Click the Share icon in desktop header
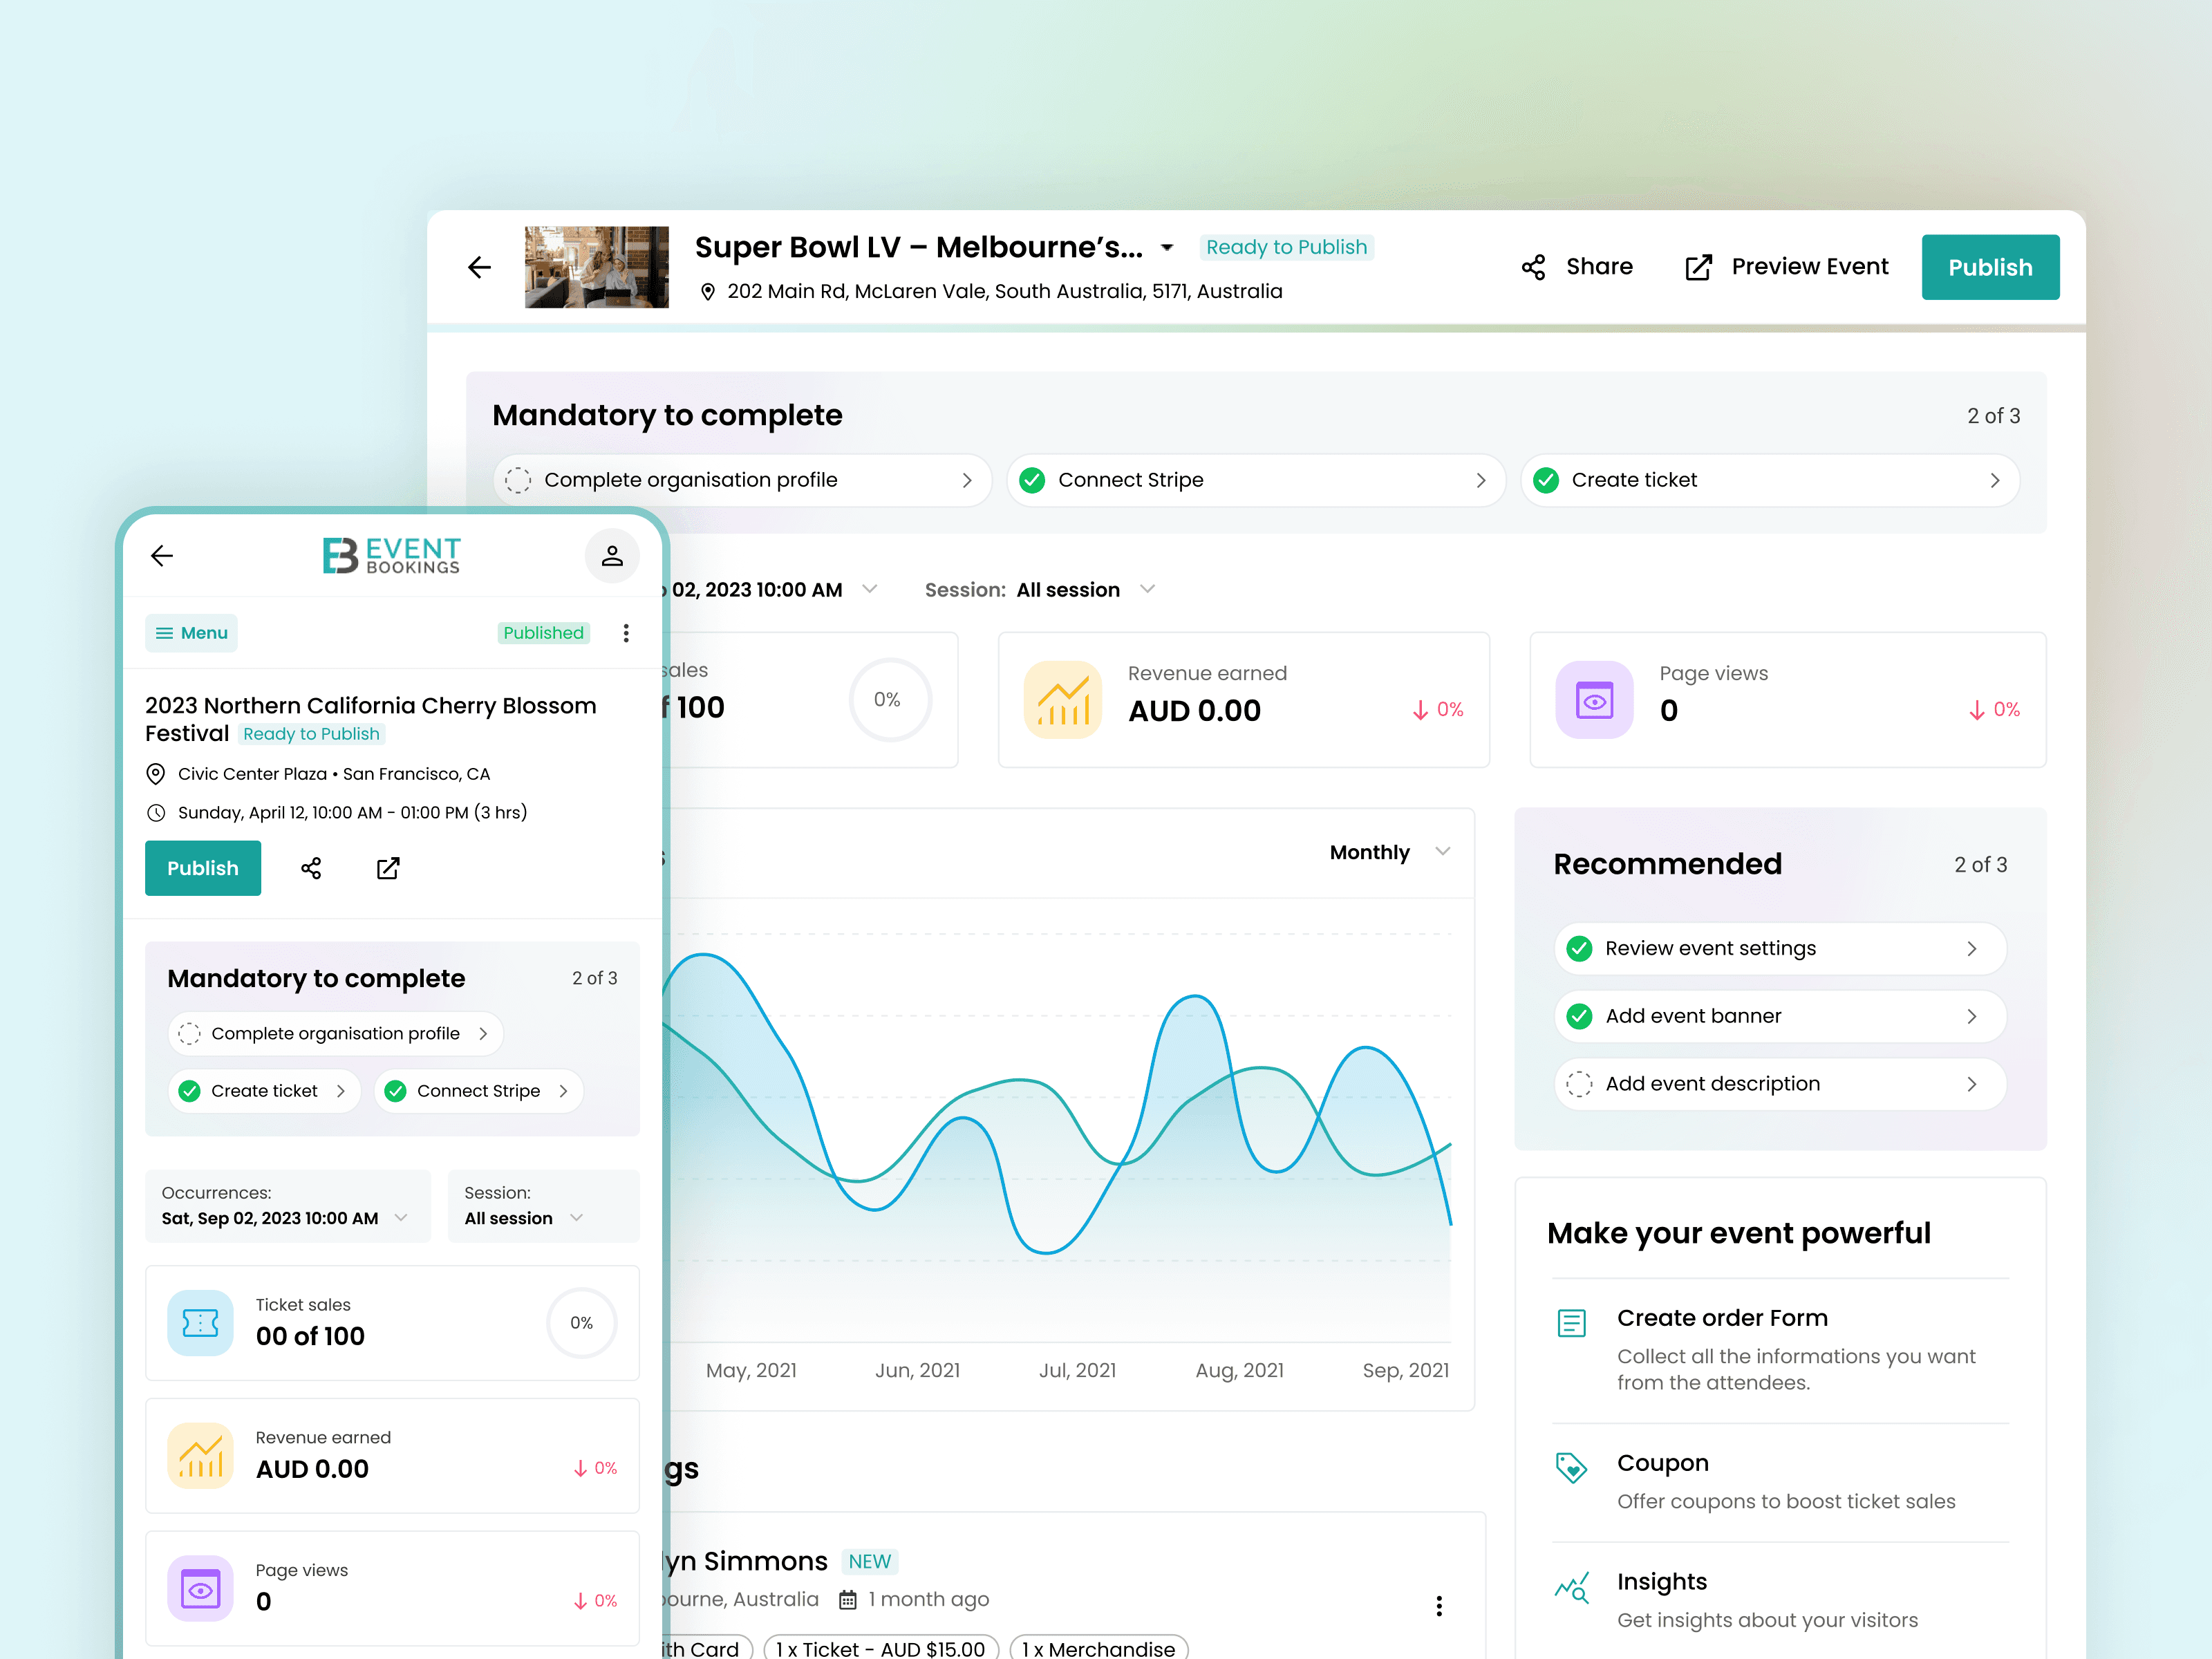The width and height of the screenshot is (2212, 1659). (1533, 267)
